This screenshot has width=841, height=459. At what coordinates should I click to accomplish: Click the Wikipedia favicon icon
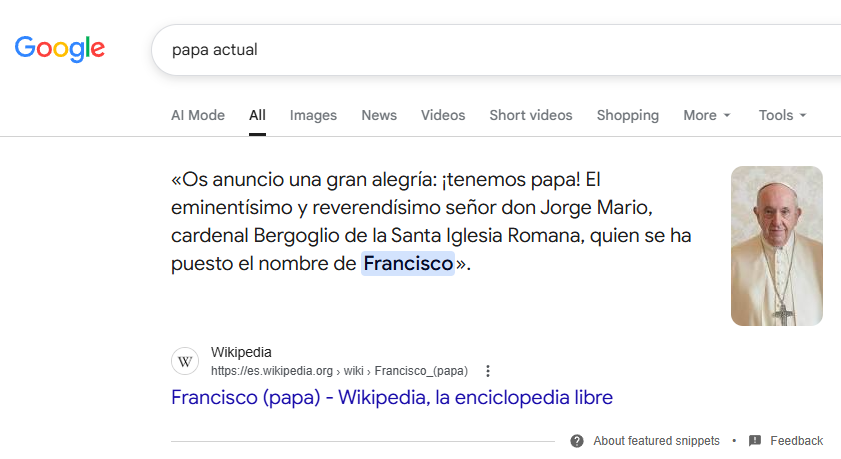[x=185, y=361]
